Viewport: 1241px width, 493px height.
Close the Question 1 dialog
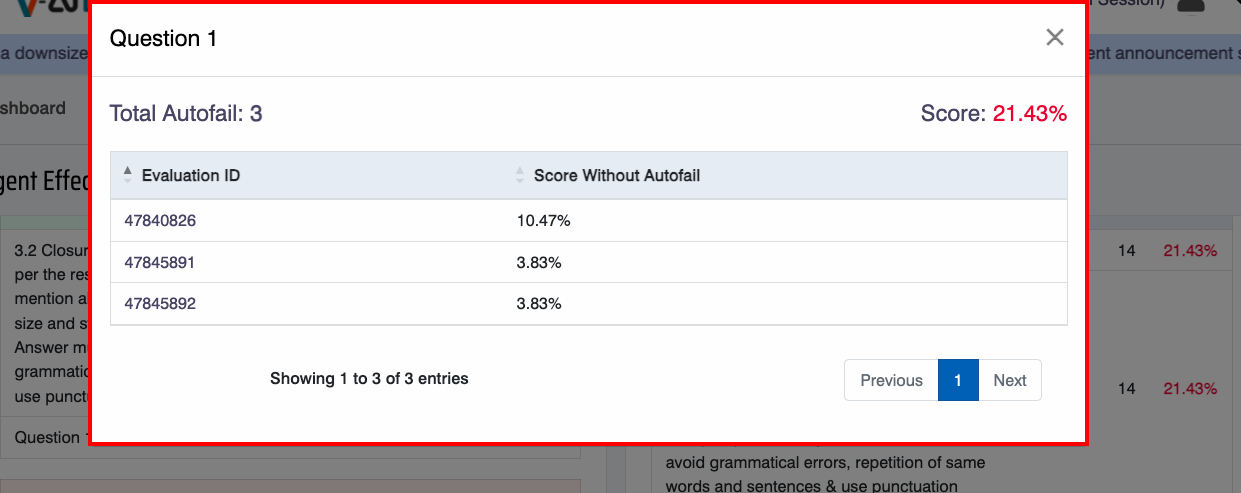coord(1054,38)
